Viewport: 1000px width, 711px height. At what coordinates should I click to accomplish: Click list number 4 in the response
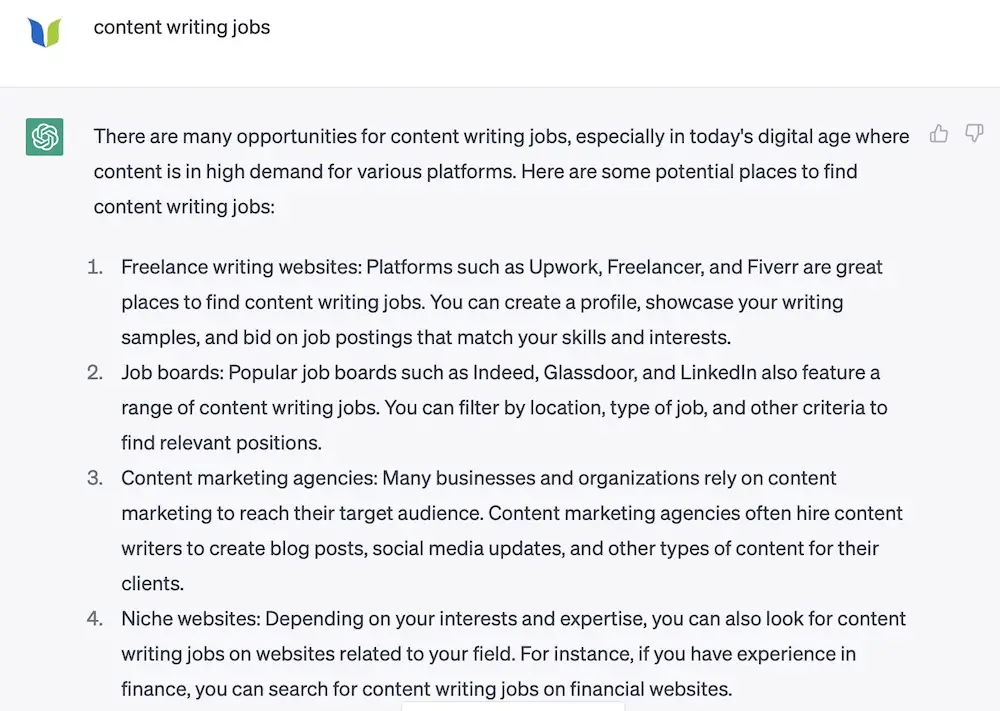95,619
